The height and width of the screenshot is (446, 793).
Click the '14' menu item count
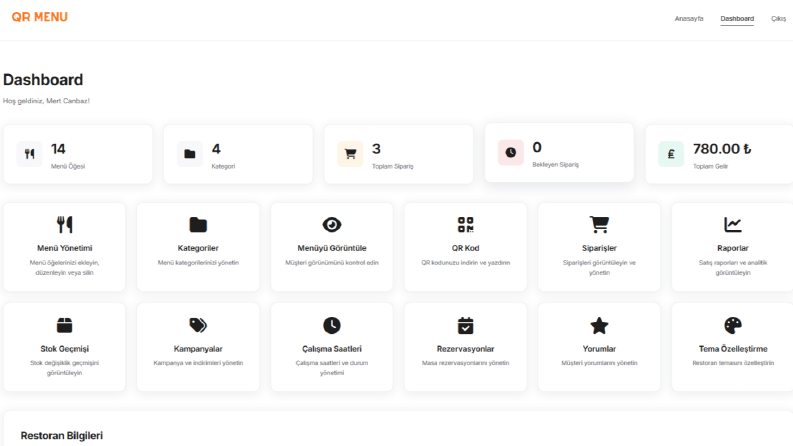click(58, 149)
